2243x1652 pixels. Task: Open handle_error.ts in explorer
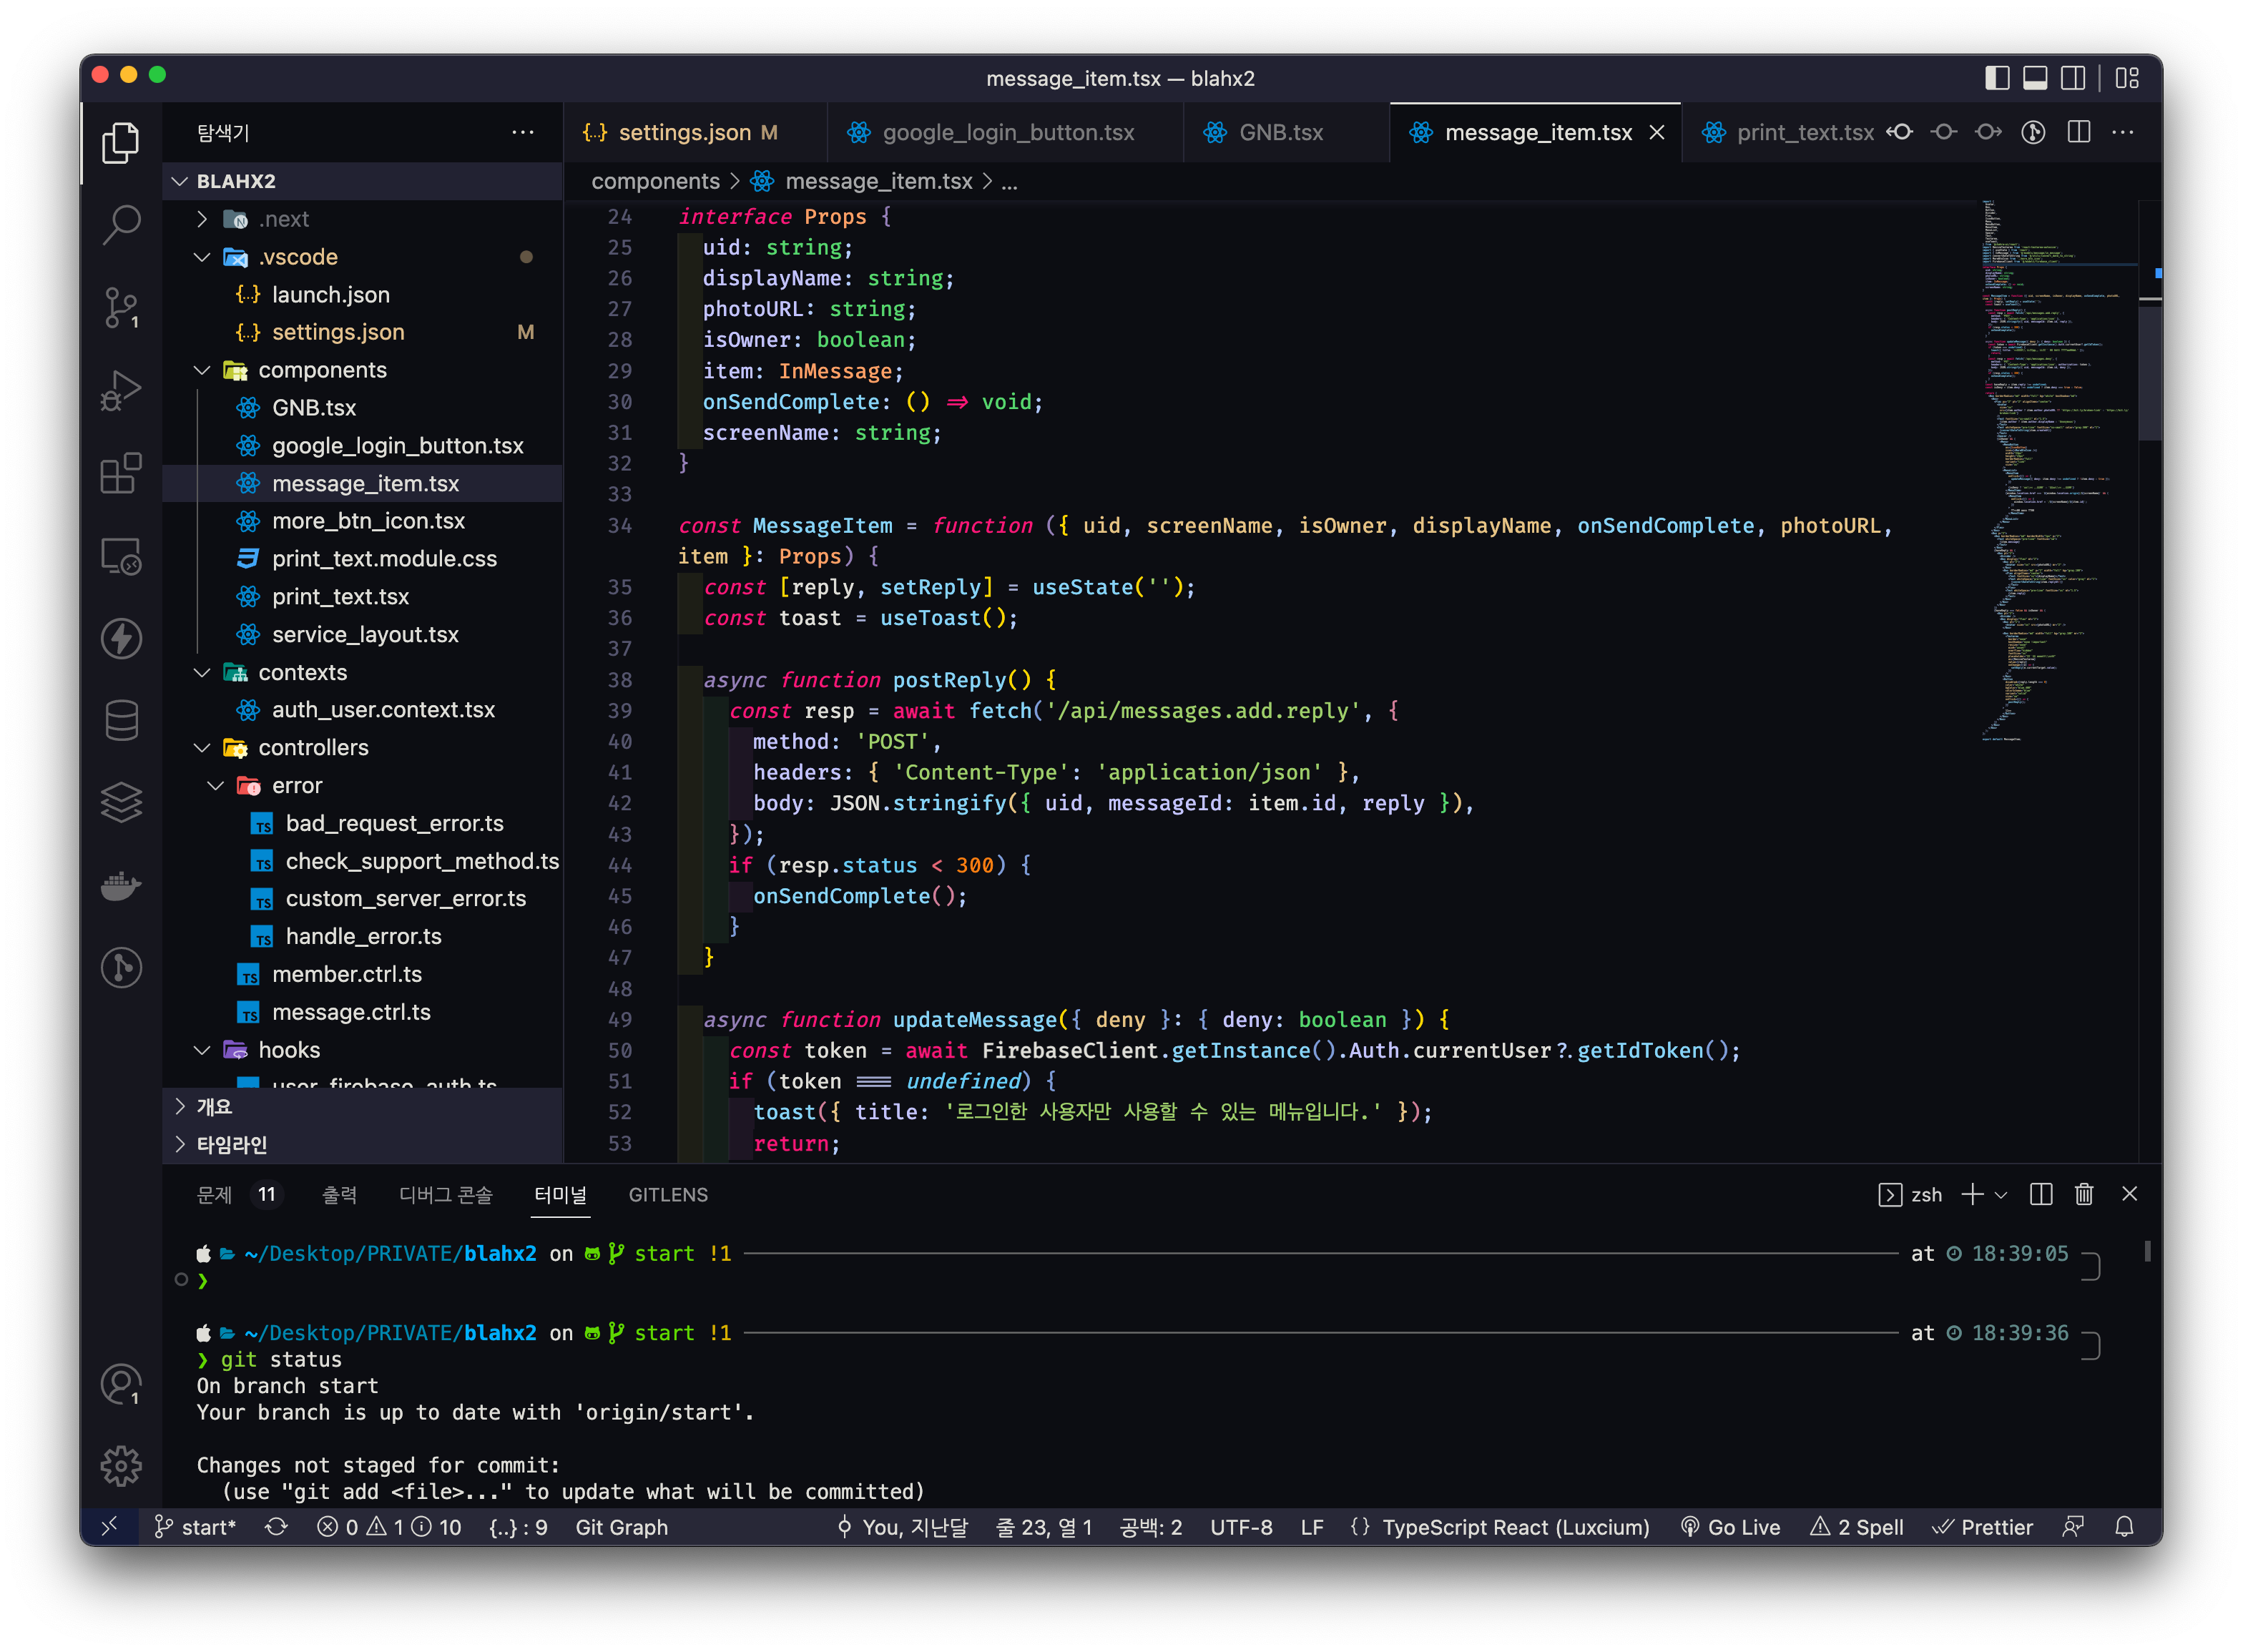click(x=362, y=936)
